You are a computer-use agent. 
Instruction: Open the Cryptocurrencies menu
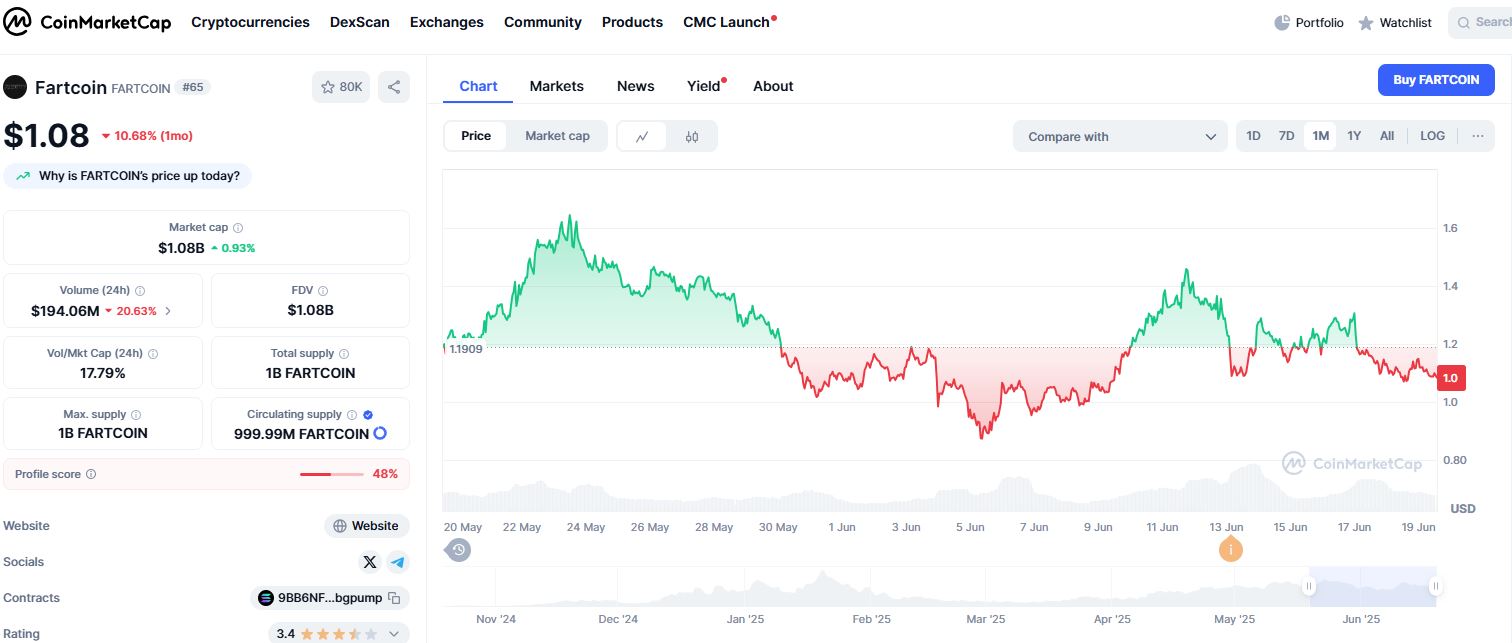[250, 22]
